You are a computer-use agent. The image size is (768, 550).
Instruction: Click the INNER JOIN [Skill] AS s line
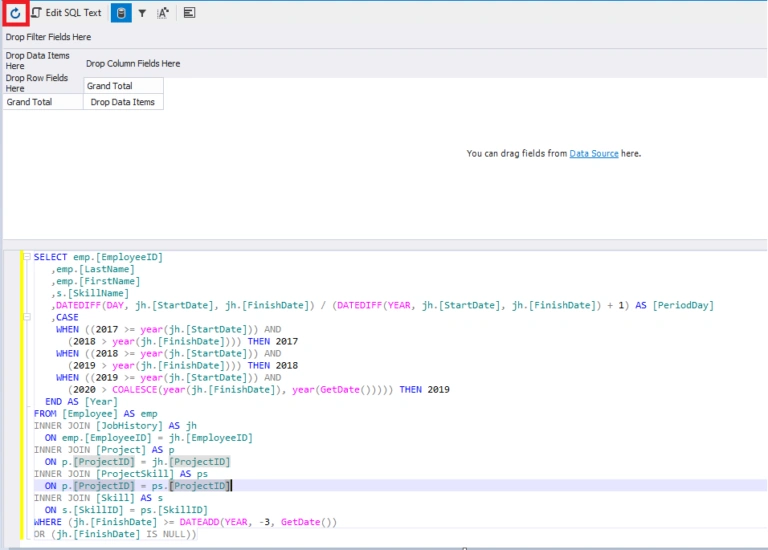coord(98,498)
